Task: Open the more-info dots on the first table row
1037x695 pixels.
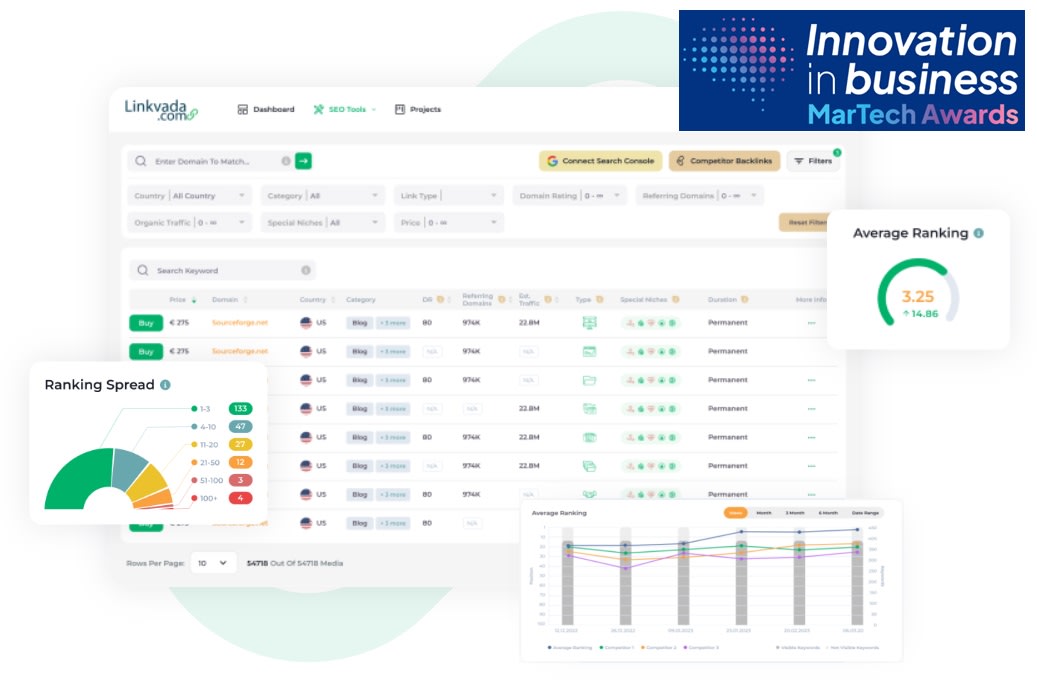Action: 811,323
